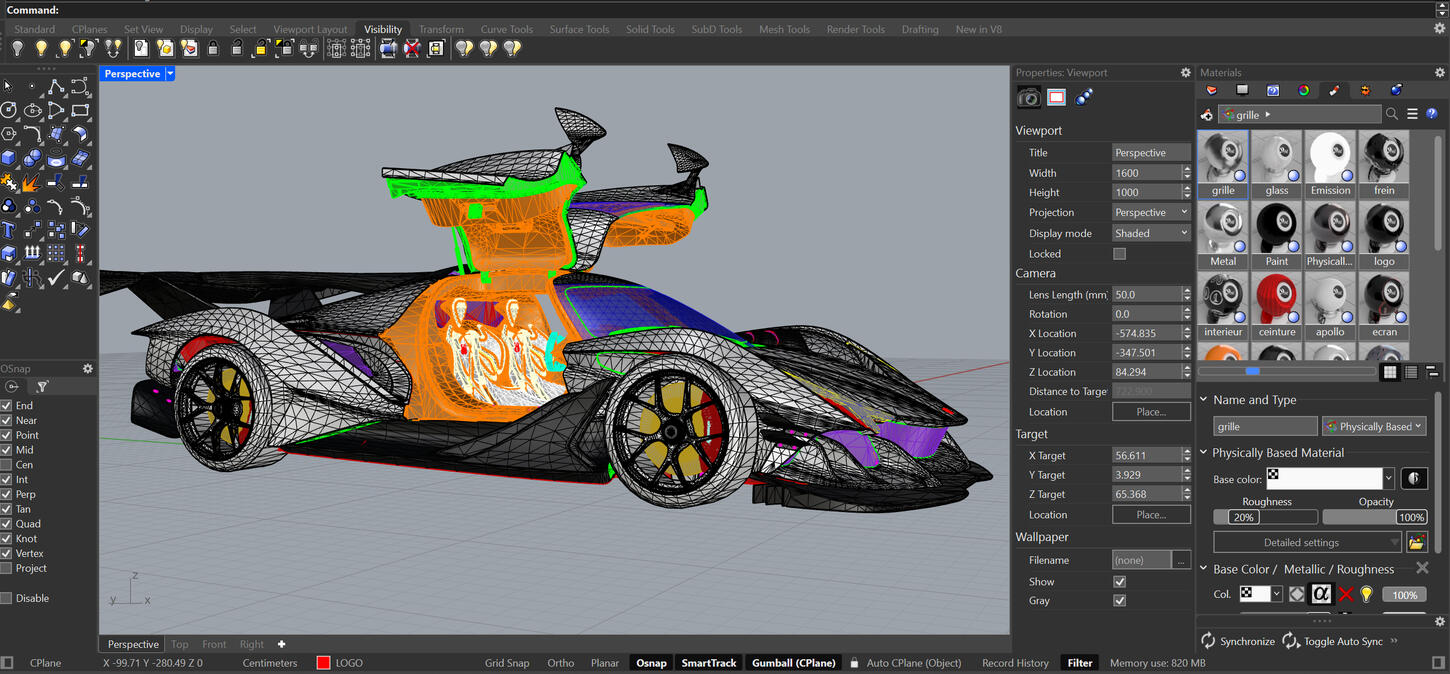Uncheck the Gray wallpaper checkbox

pos(1119,600)
